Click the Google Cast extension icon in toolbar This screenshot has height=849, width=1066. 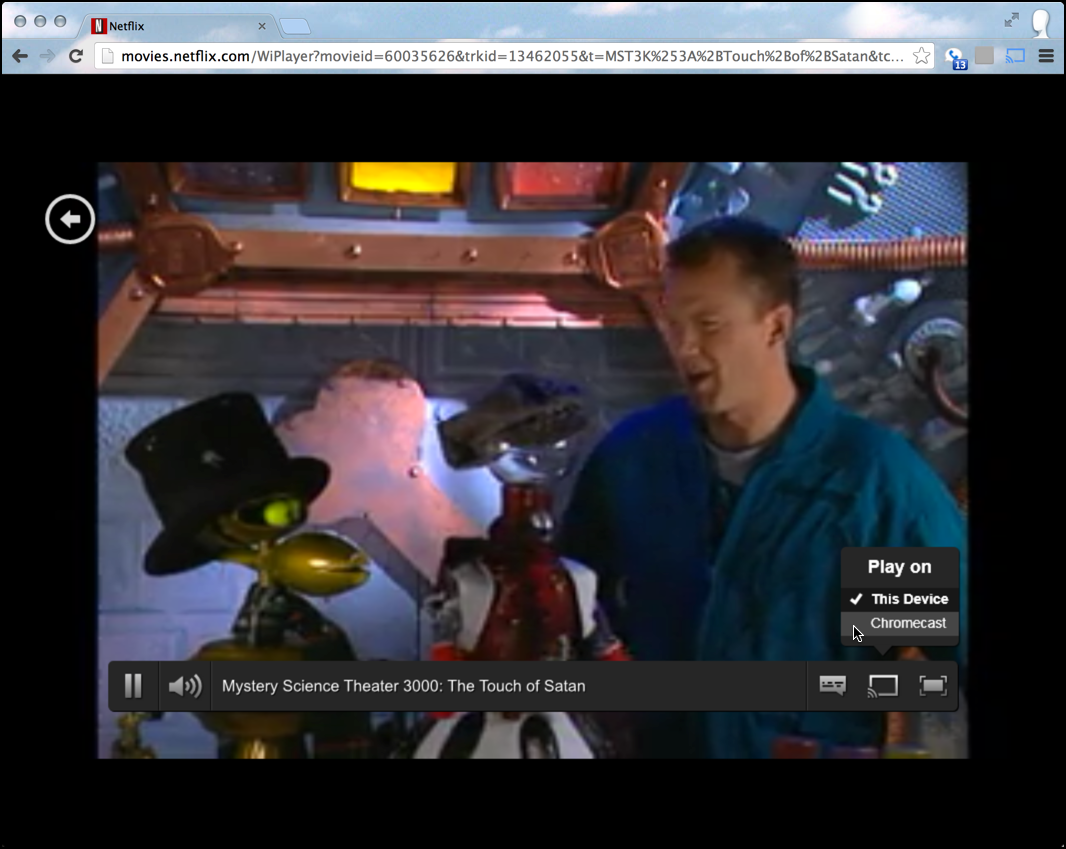[x=1015, y=56]
